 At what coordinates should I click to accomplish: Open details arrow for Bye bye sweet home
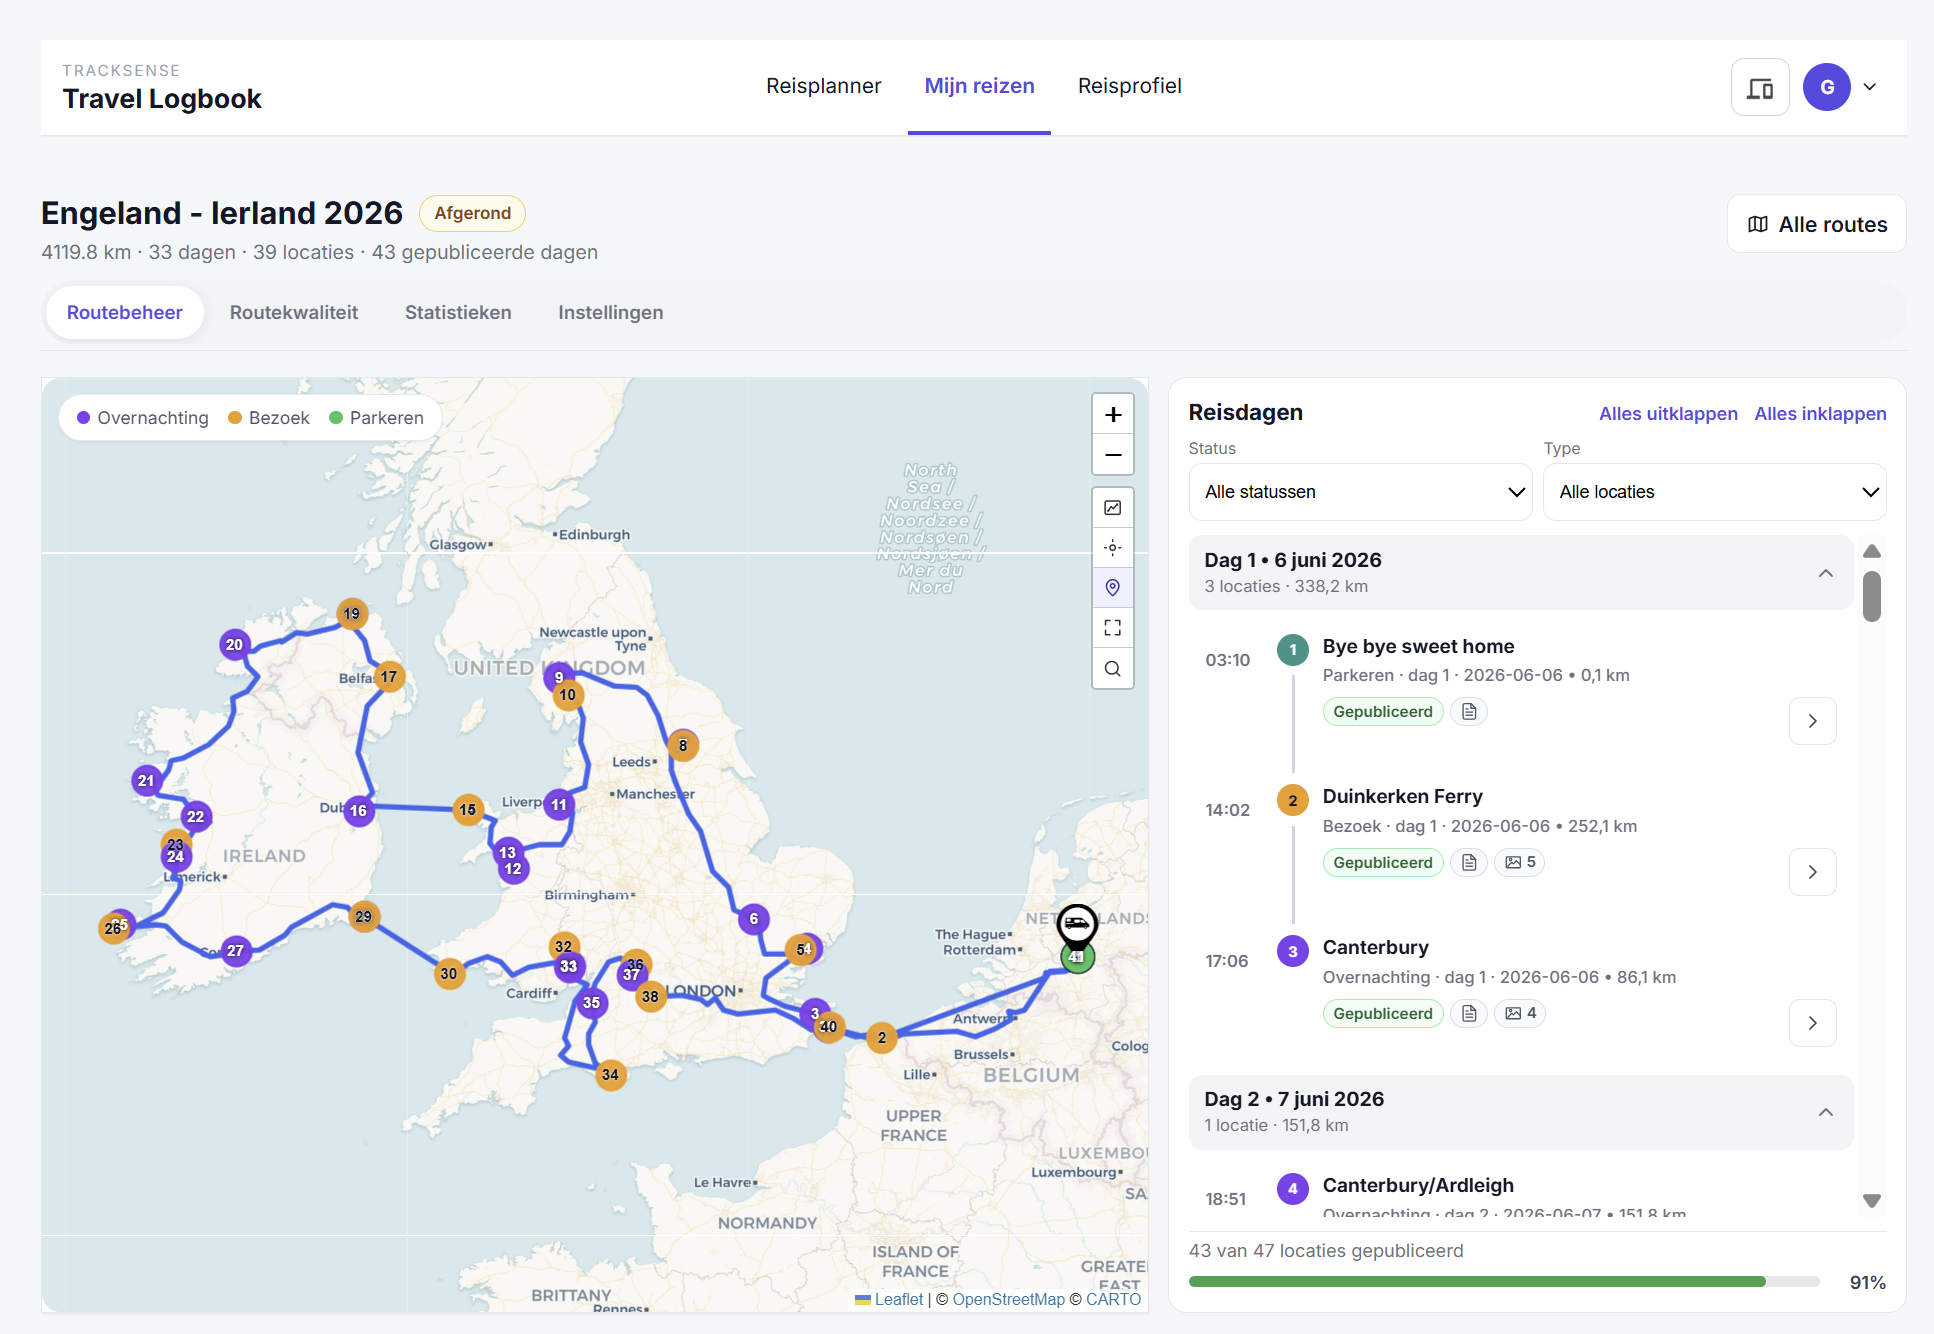tap(1812, 721)
